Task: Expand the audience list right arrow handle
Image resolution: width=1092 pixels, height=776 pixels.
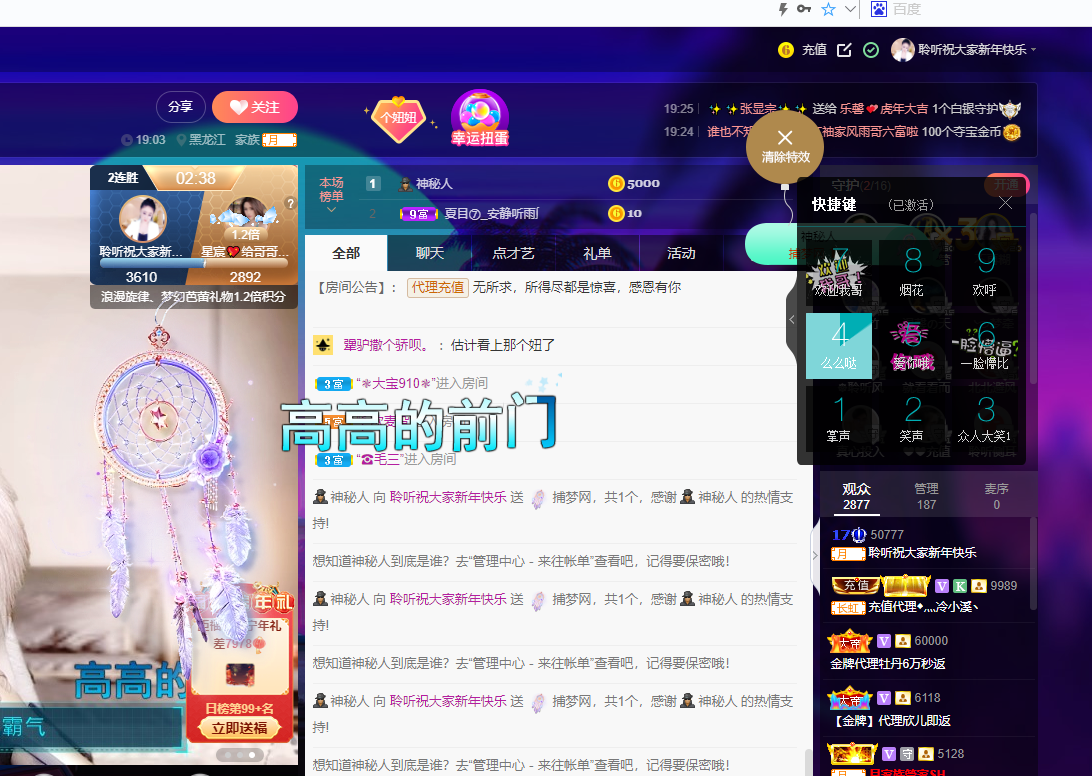Action: (816, 555)
